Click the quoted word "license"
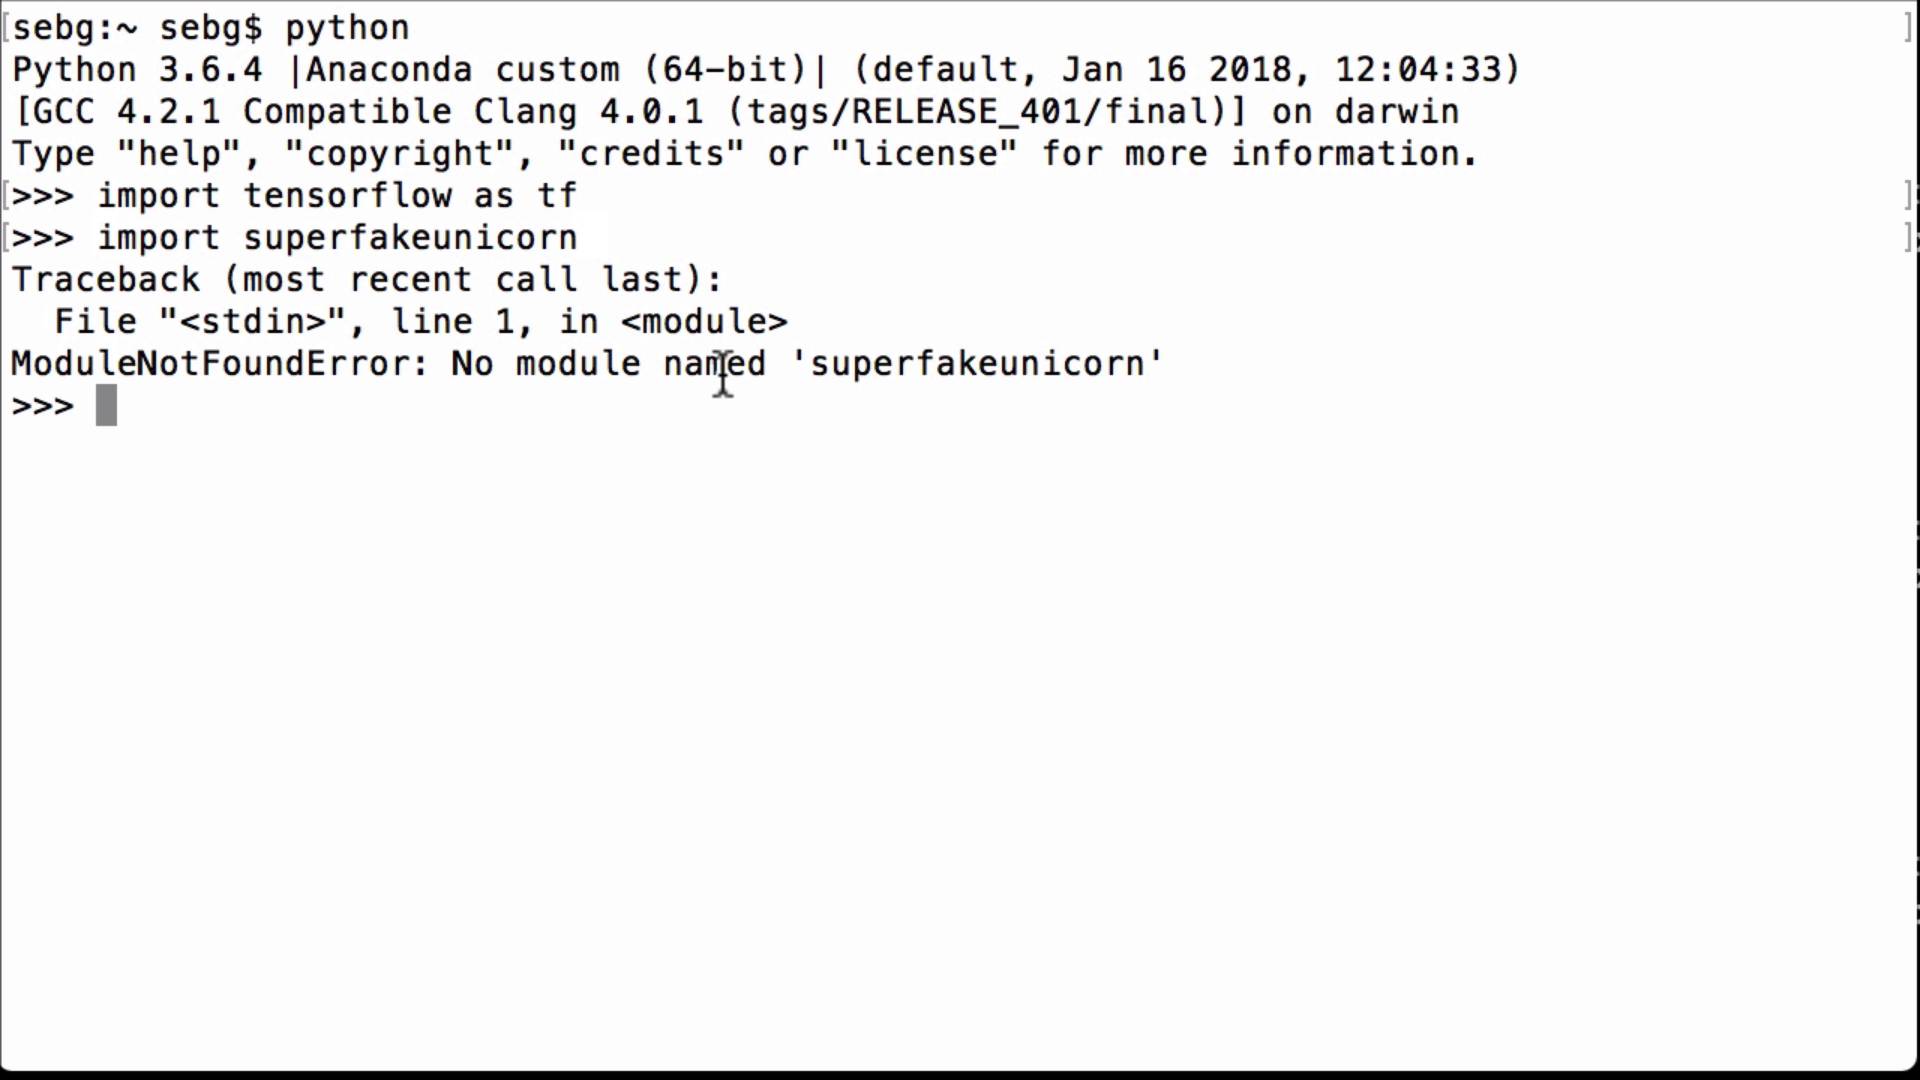1920x1080 pixels. (924, 154)
